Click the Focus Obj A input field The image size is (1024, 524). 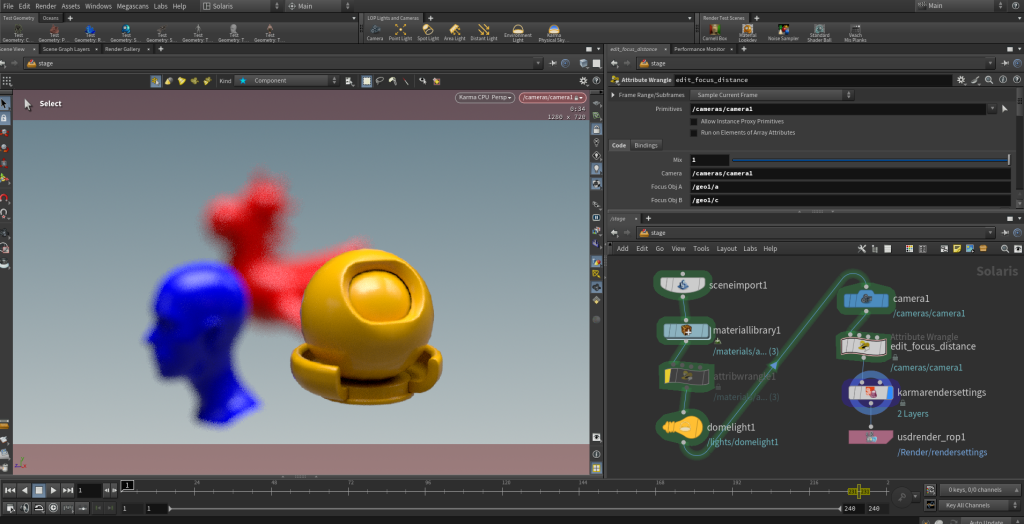click(x=850, y=187)
